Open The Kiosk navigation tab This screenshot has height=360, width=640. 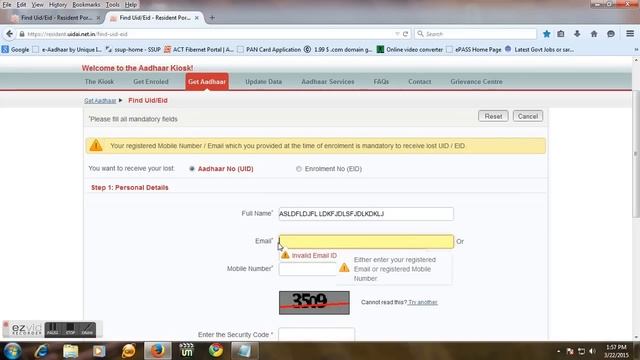click(x=99, y=82)
